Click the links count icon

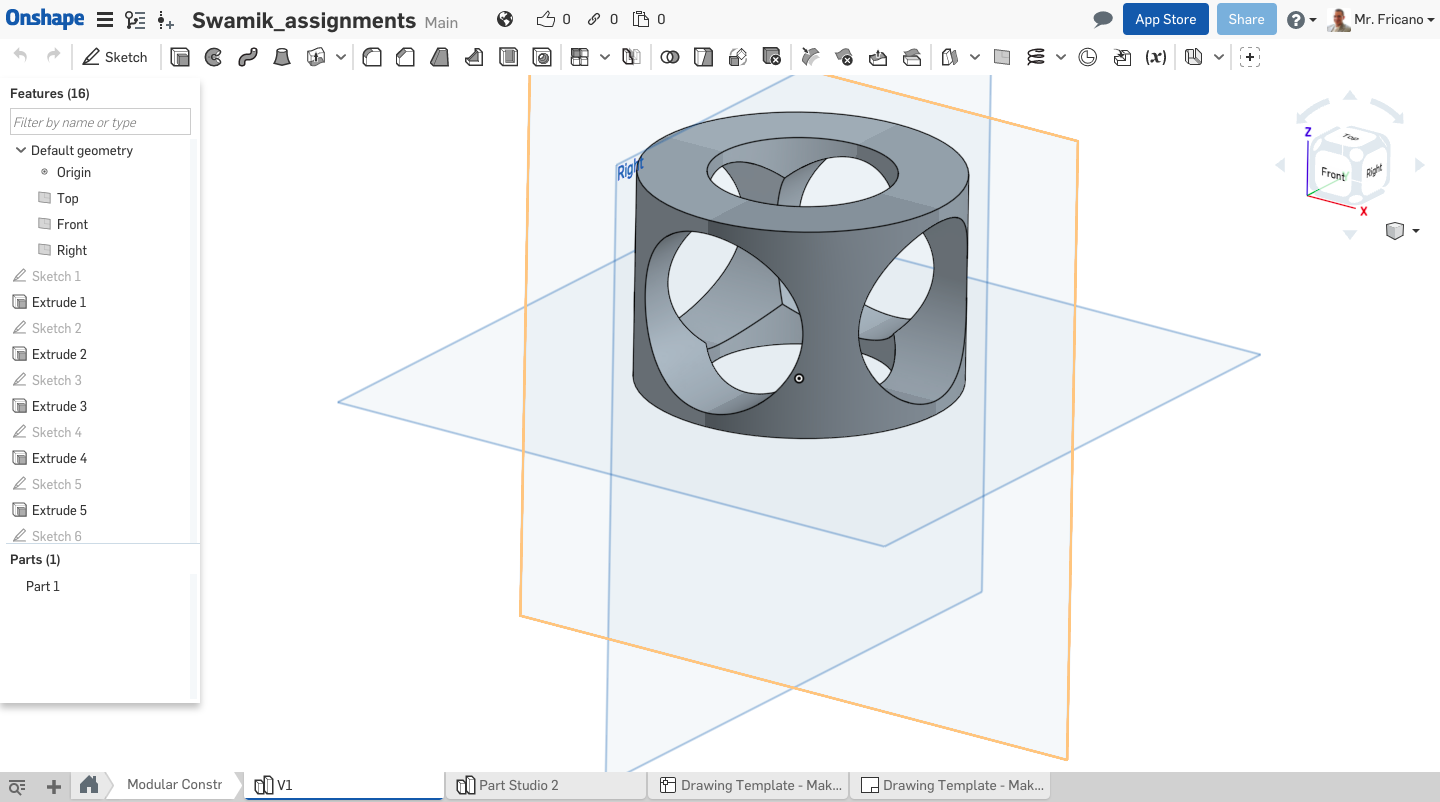click(x=594, y=19)
